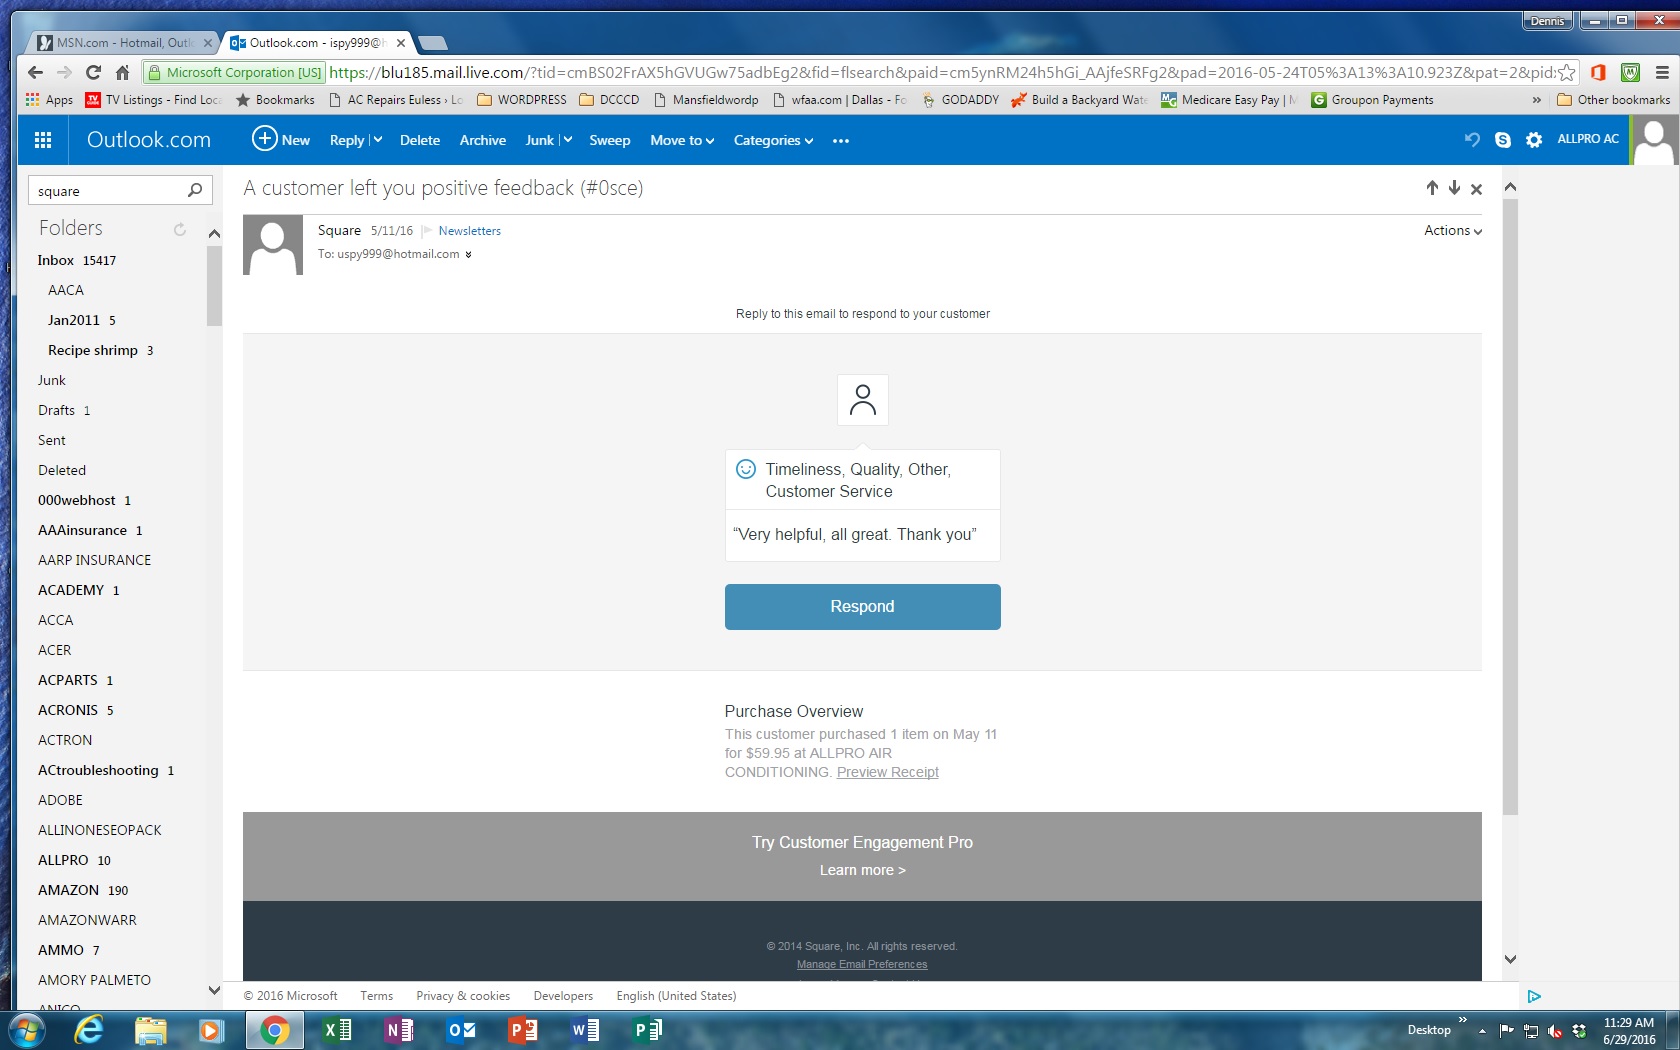Image resolution: width=1680 pixels, height=1050 pixels.
Task: Open the settings gear menu
Action: tap(1534, 140)
